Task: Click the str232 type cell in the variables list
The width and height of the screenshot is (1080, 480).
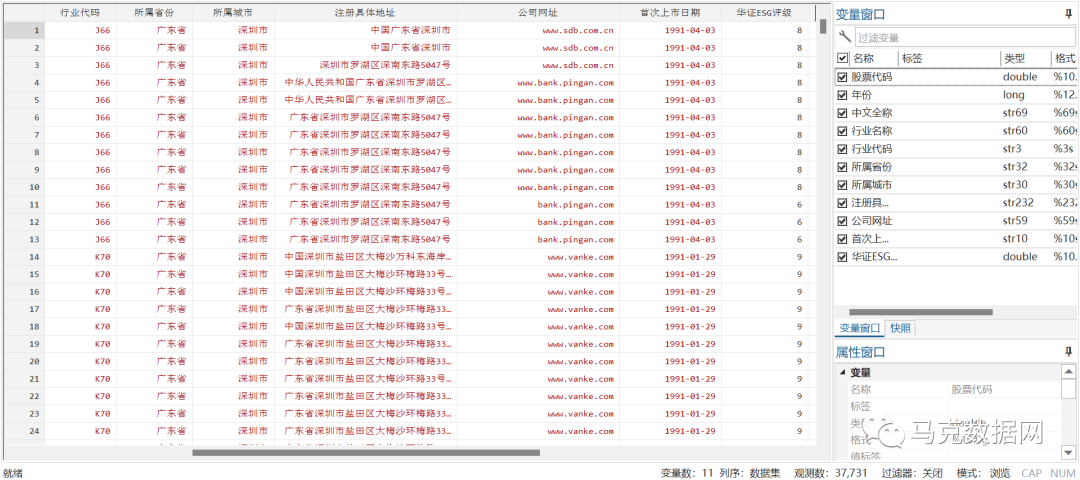Action: (x=1019, y=202)
